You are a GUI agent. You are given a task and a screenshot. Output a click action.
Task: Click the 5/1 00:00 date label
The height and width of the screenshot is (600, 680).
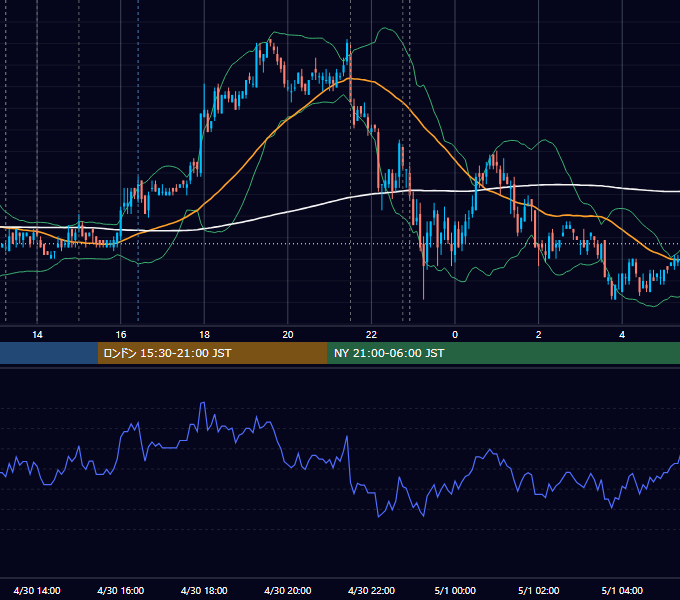pos(455,590)
